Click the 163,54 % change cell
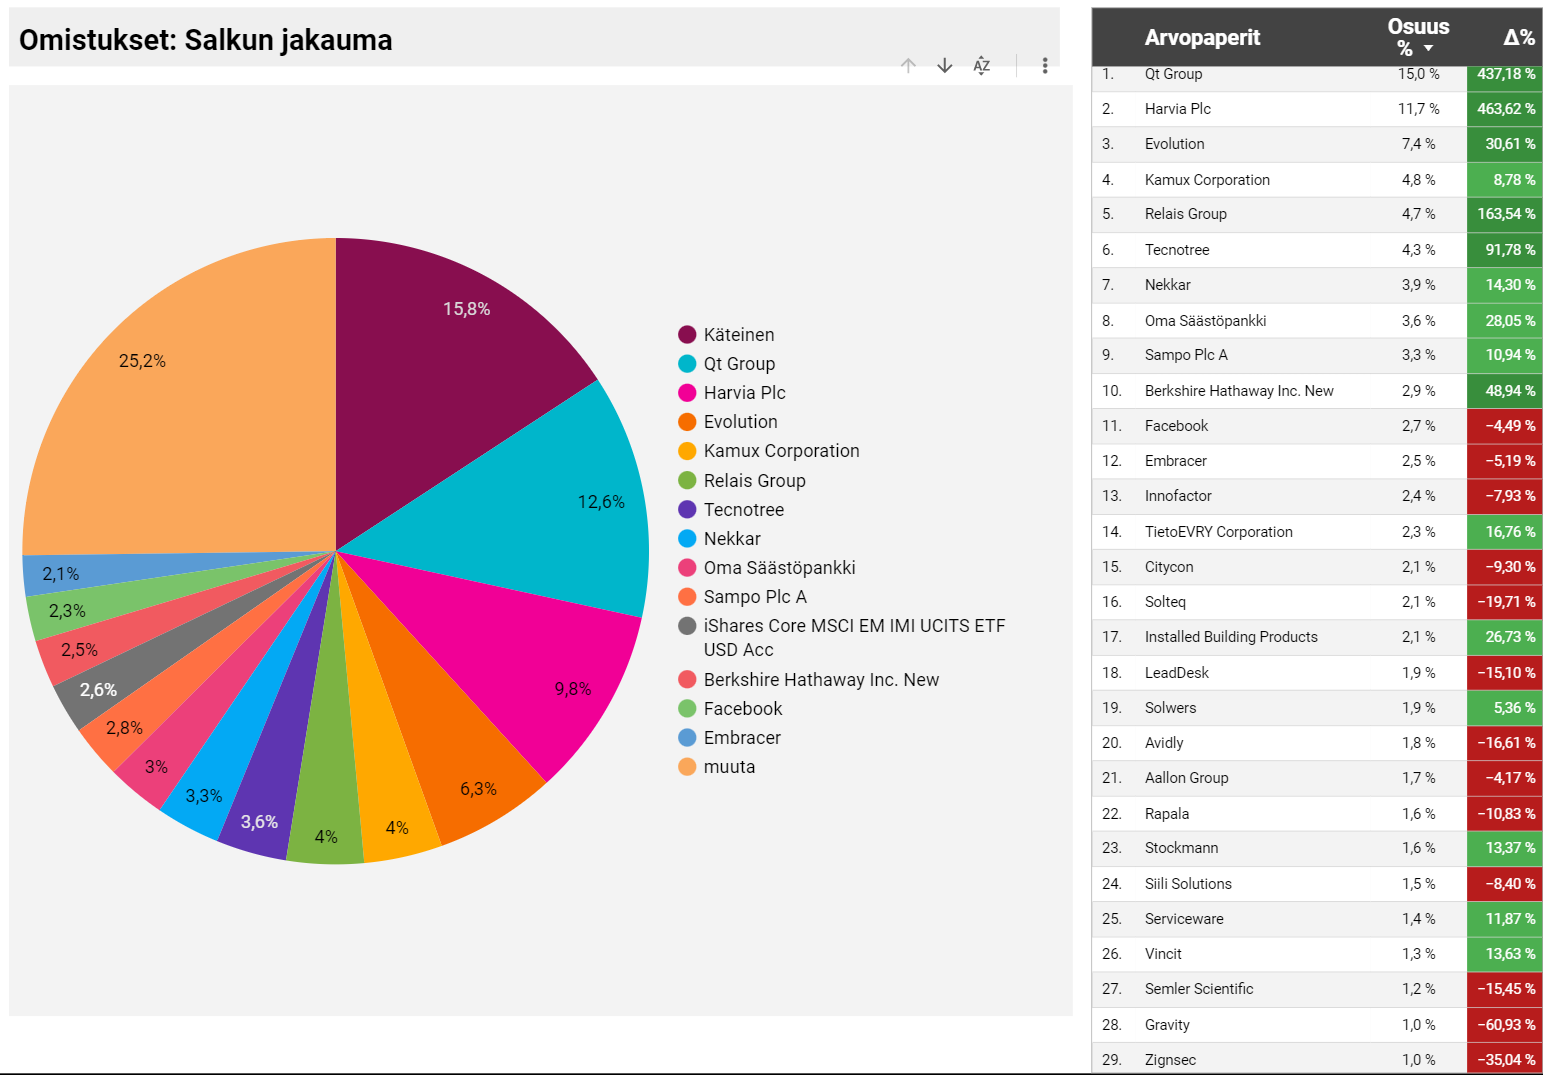The image size is (1543, 1075). tap(1505, 214)
